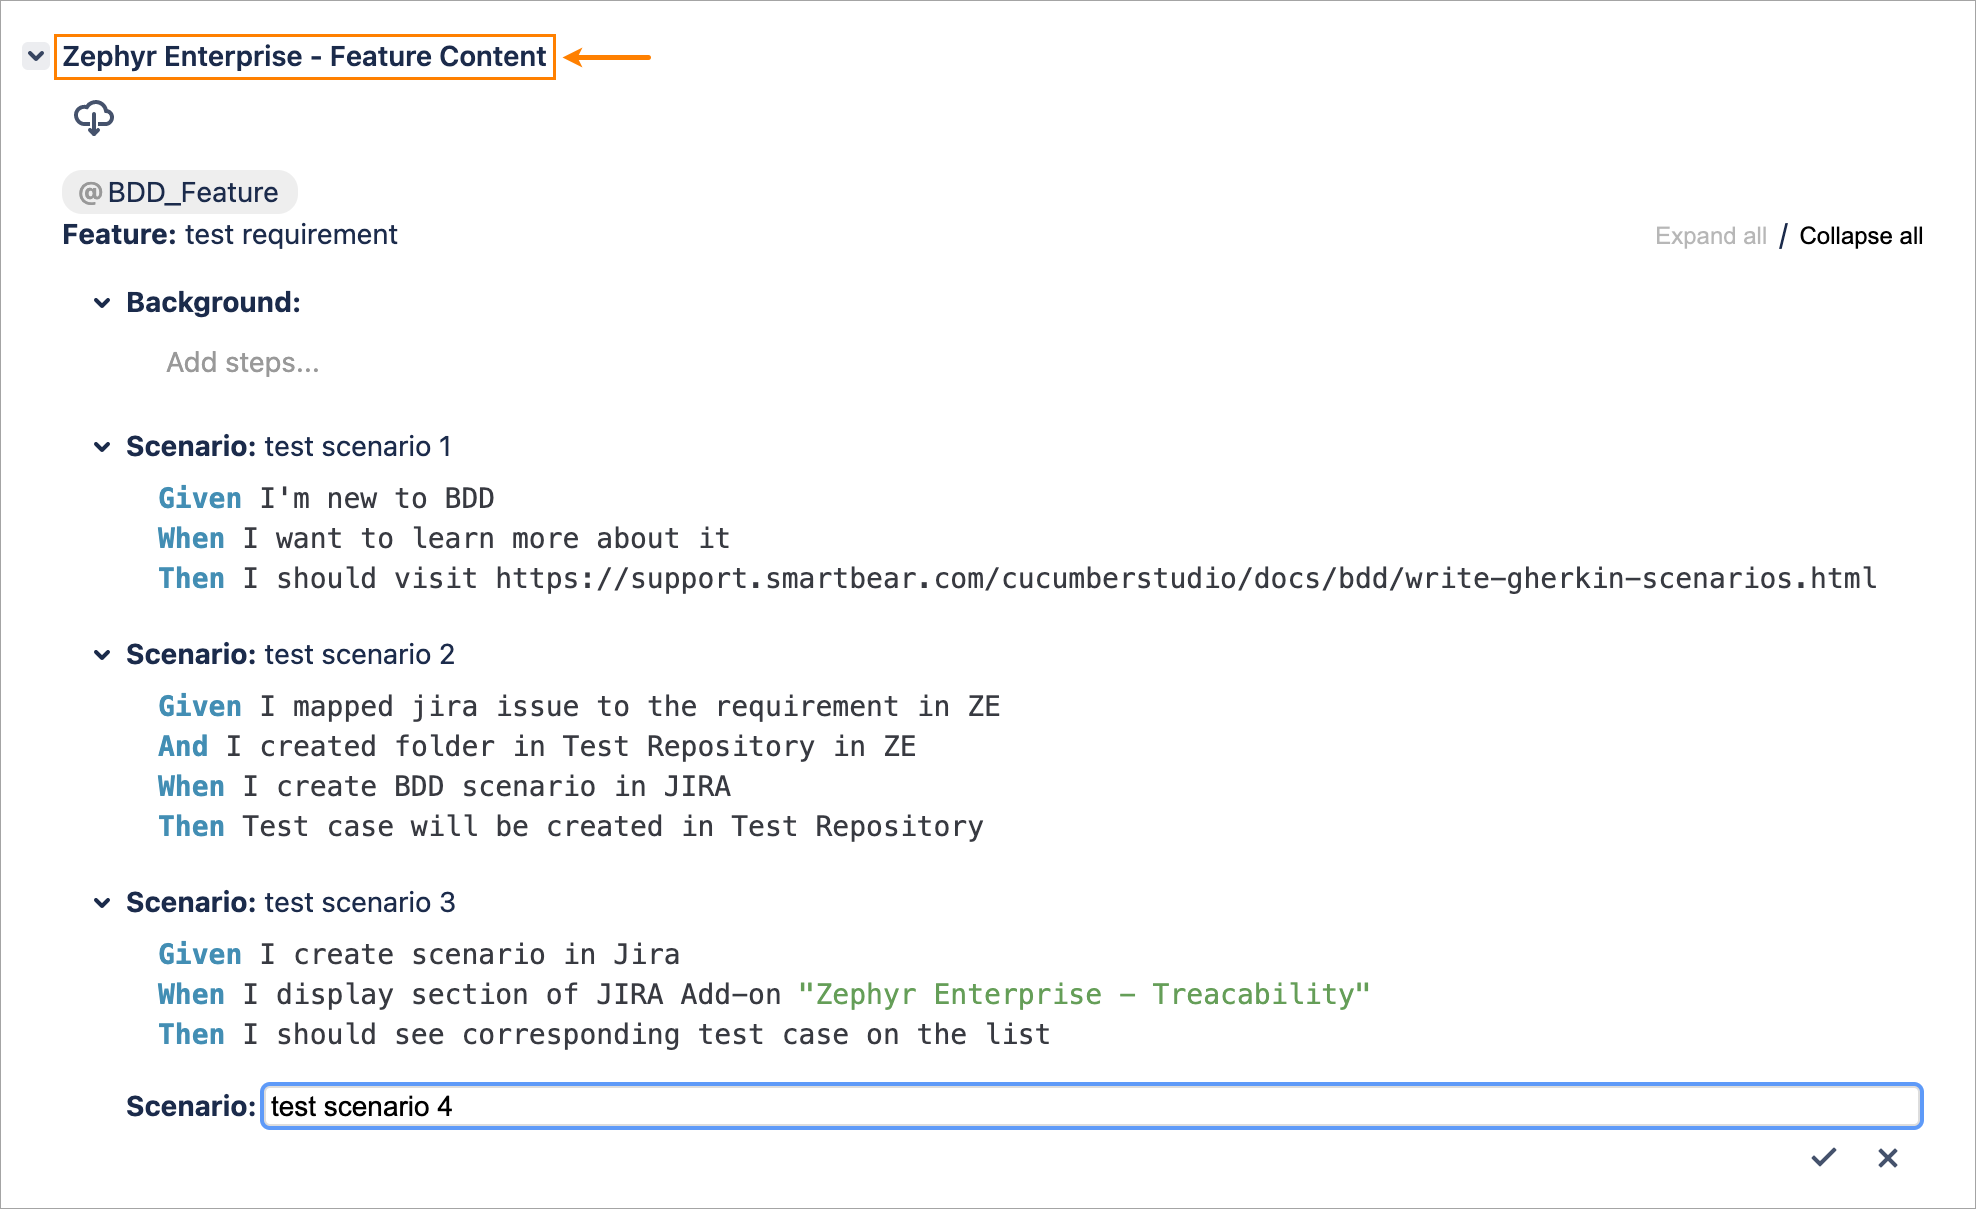Collapse test scenario 3 chevron
Image resolution: width=1976 pixels, height=1209 pixels.
[x=102, y=902]
